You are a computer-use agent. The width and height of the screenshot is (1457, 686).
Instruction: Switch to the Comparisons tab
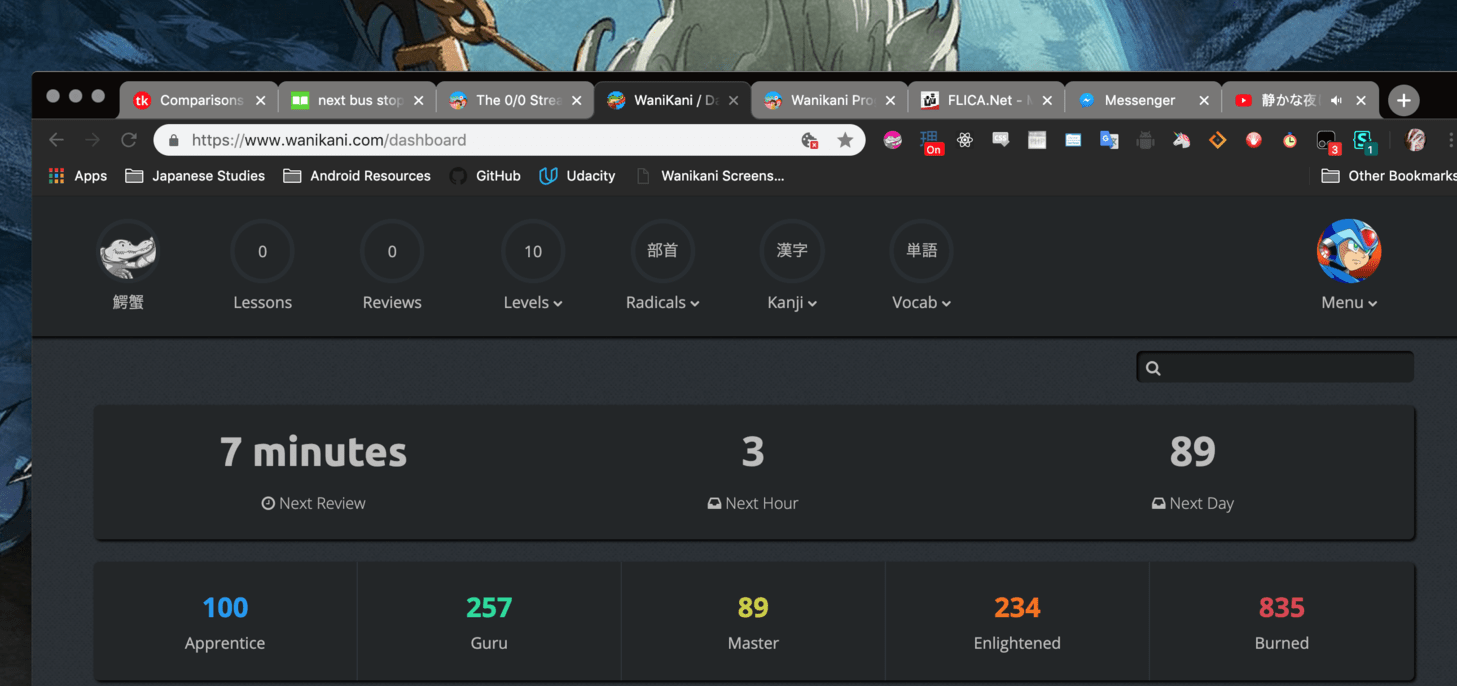point(199,100)
